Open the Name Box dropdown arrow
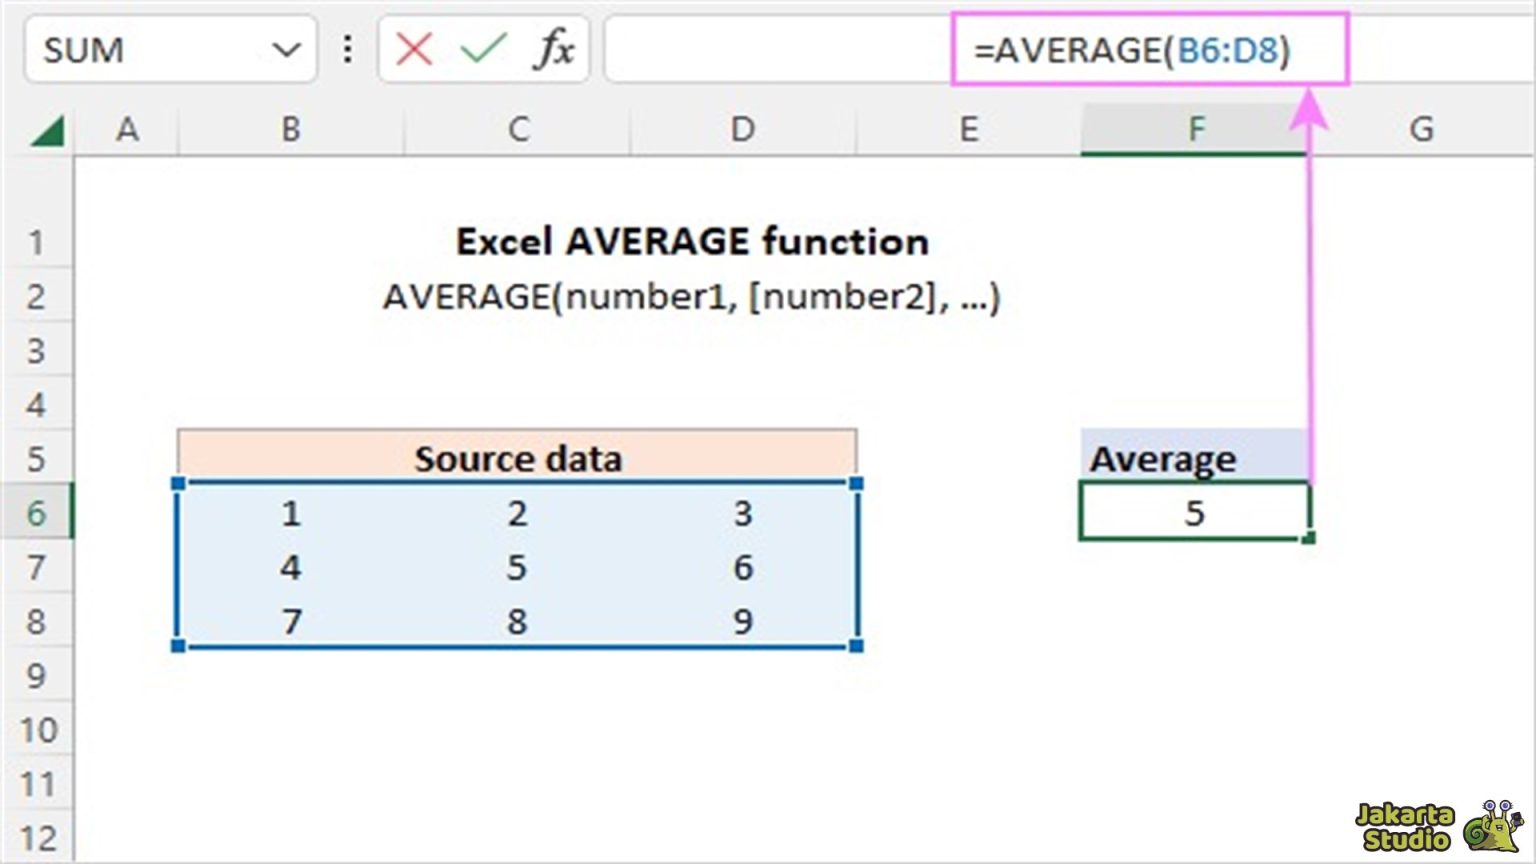1536x864 pixels. (x=285, y=50)
